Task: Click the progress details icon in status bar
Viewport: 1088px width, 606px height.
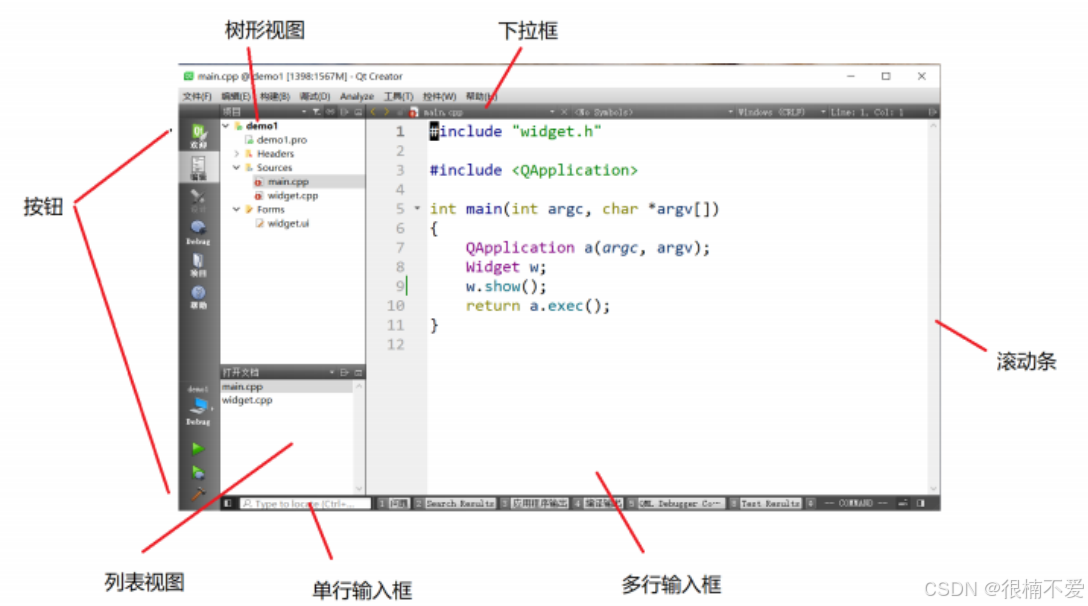Action: (903, 503)
